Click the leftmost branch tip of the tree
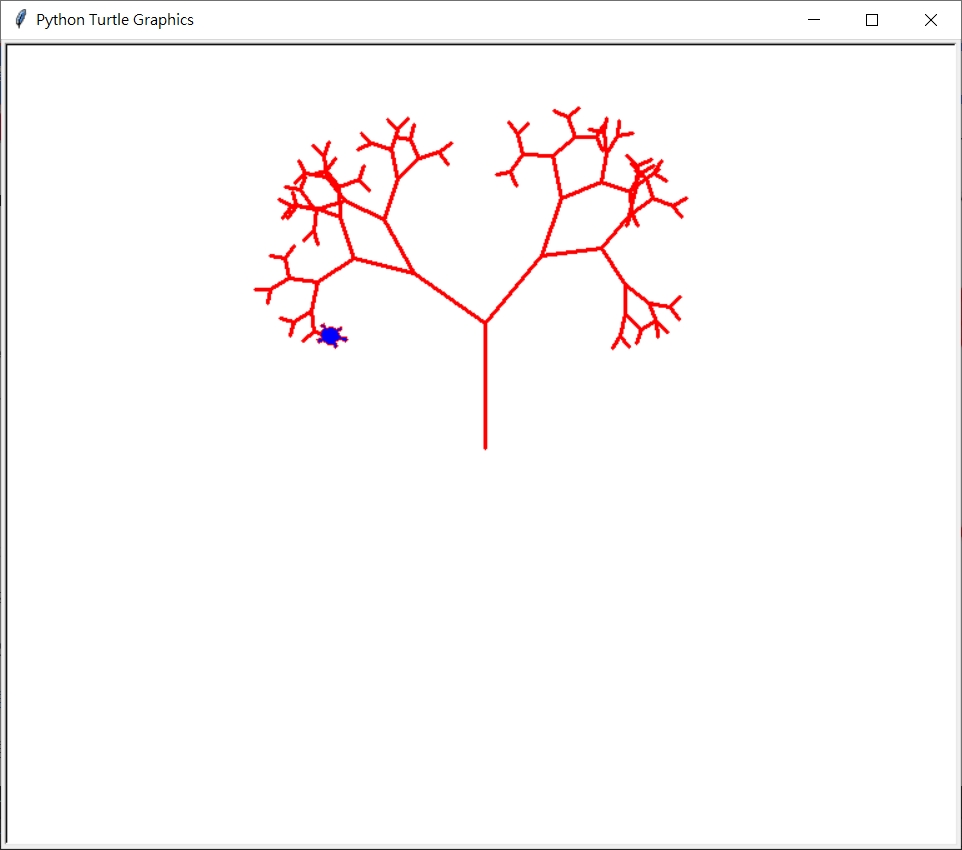The image size is (962, 850). pyautogui.click(x=256, y=288)
